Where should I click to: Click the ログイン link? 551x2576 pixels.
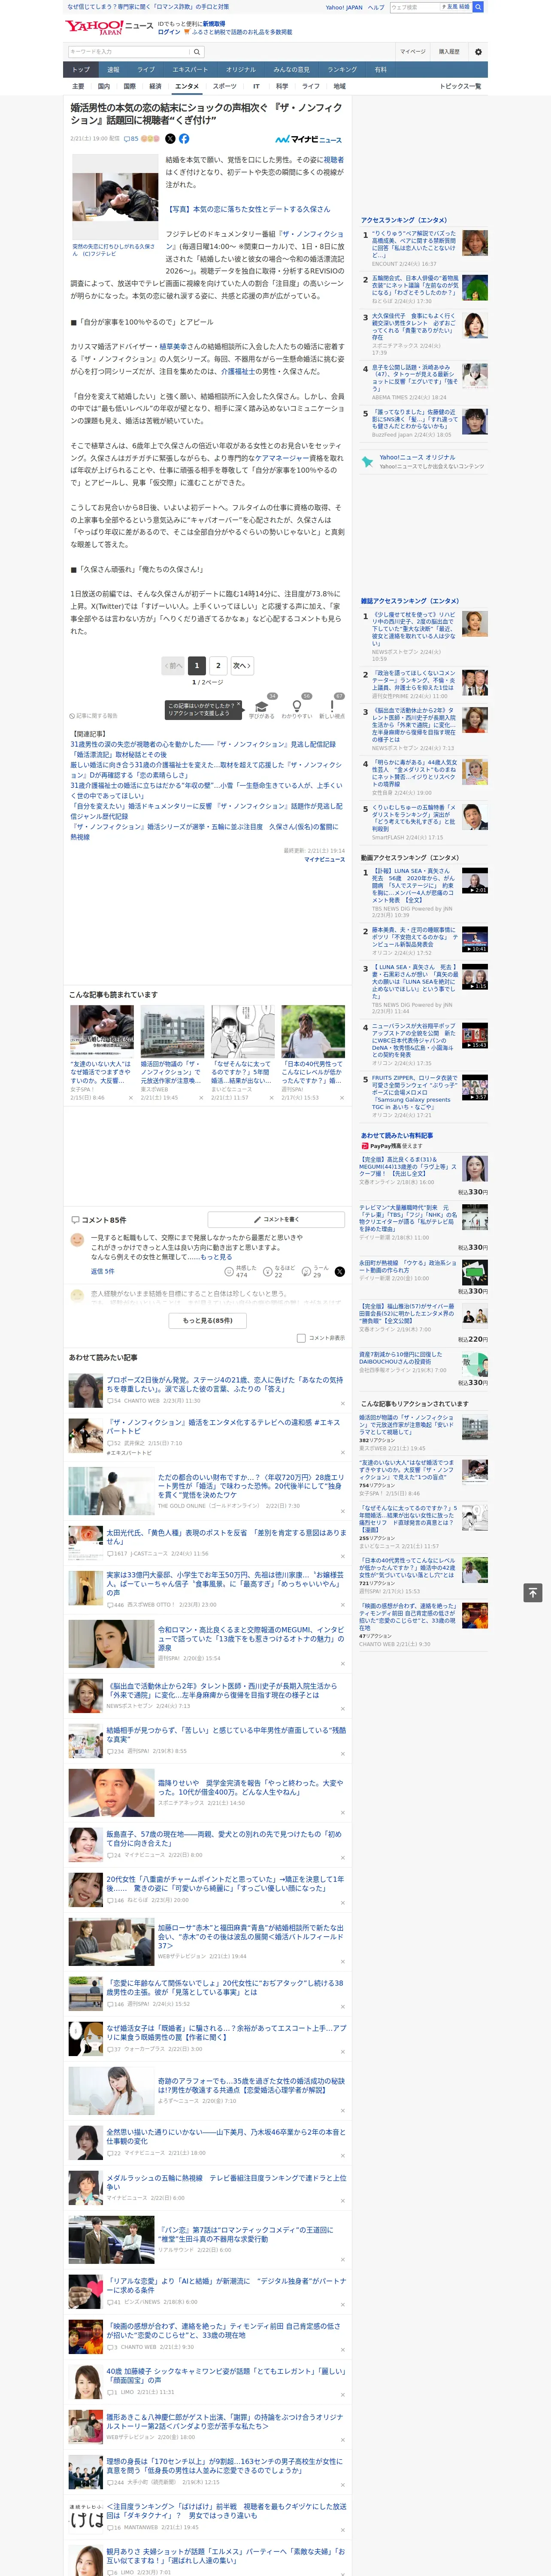pyautogui.click(x=169, y=32)
